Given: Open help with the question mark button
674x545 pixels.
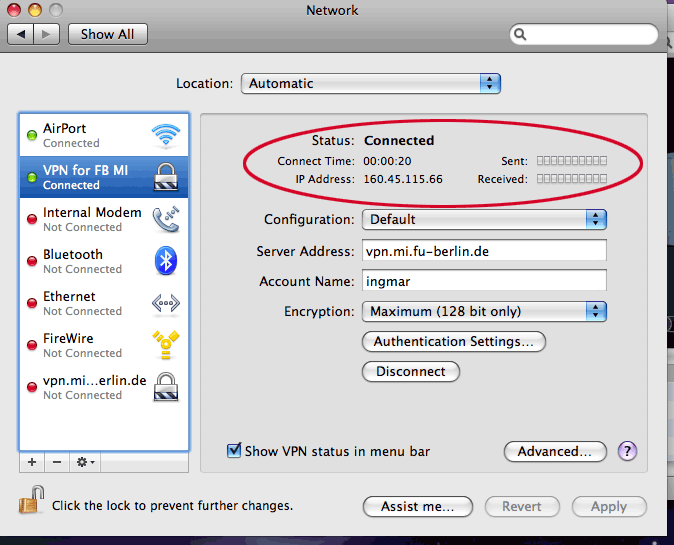Looking at the screenshot, I should click(628, 451).
